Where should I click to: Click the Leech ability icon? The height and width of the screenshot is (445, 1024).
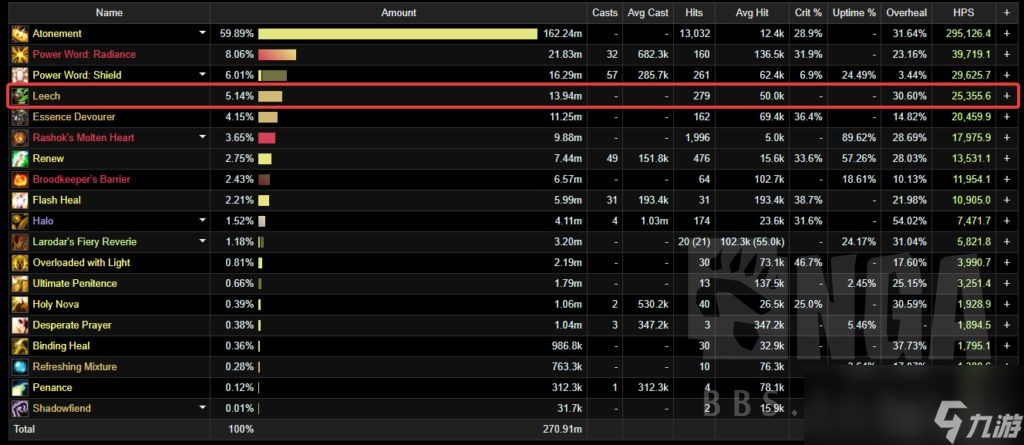coord(20,96)
